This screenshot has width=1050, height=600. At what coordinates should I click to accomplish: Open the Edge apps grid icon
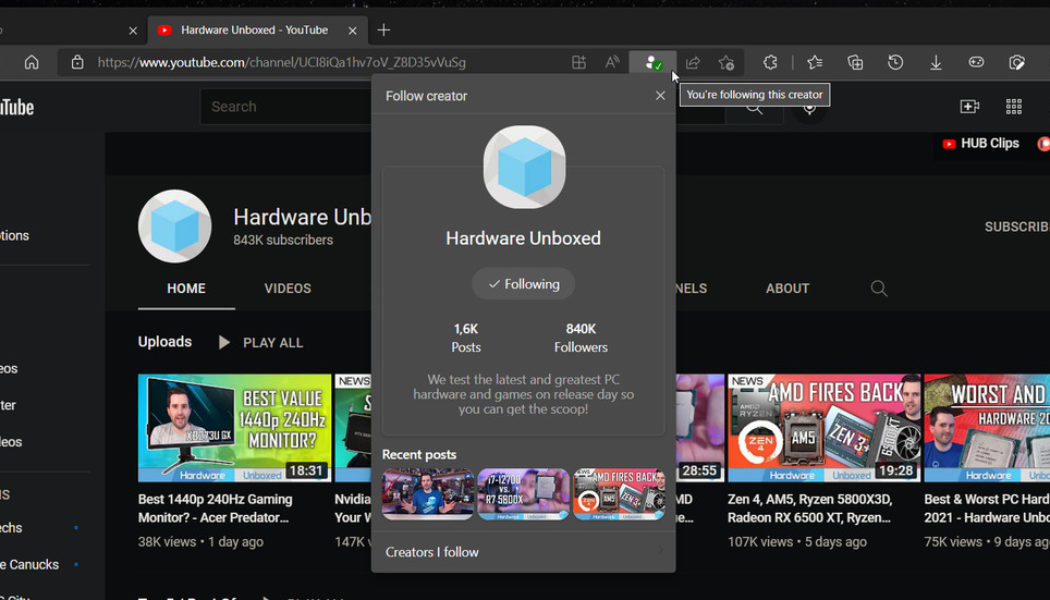[x=1013, y=106]
